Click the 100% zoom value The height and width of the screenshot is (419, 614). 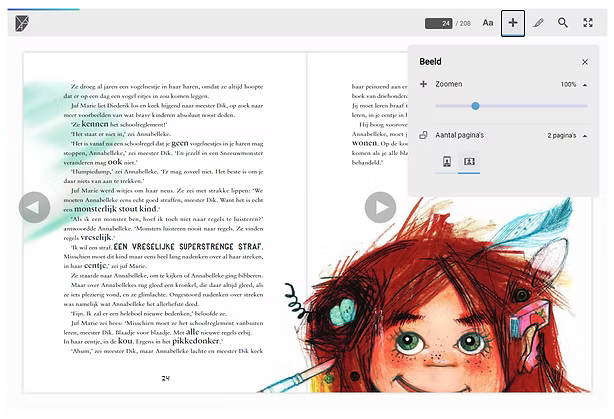568,85
